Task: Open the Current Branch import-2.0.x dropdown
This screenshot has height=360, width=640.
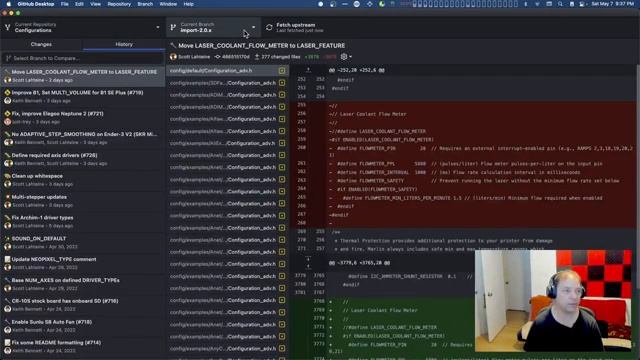Action: point(213,27)
